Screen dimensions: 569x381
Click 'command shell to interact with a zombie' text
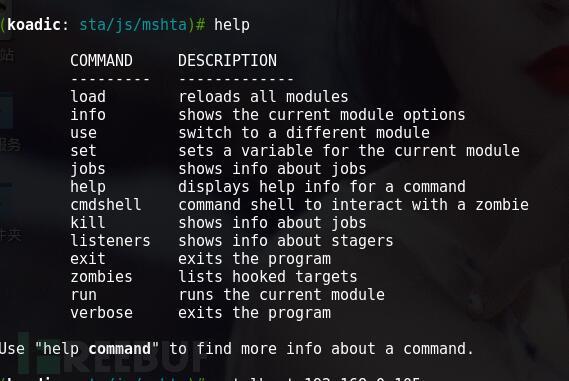point(353,205)
